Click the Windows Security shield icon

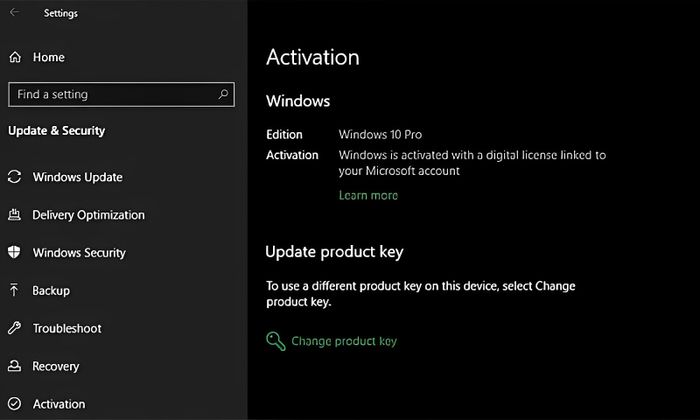[x=14, y=252]
